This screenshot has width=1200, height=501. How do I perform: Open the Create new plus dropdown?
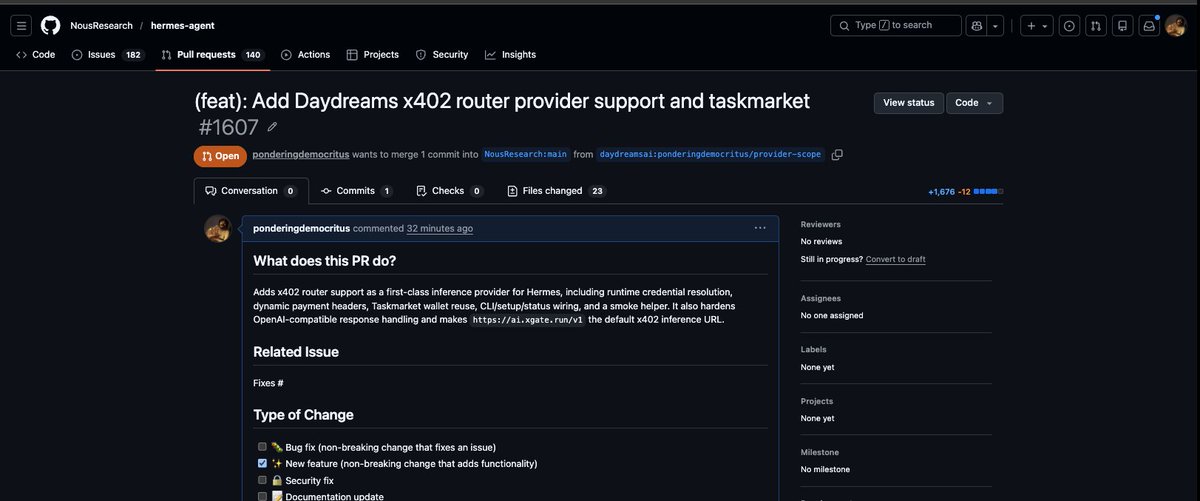tap(1037, 26)
